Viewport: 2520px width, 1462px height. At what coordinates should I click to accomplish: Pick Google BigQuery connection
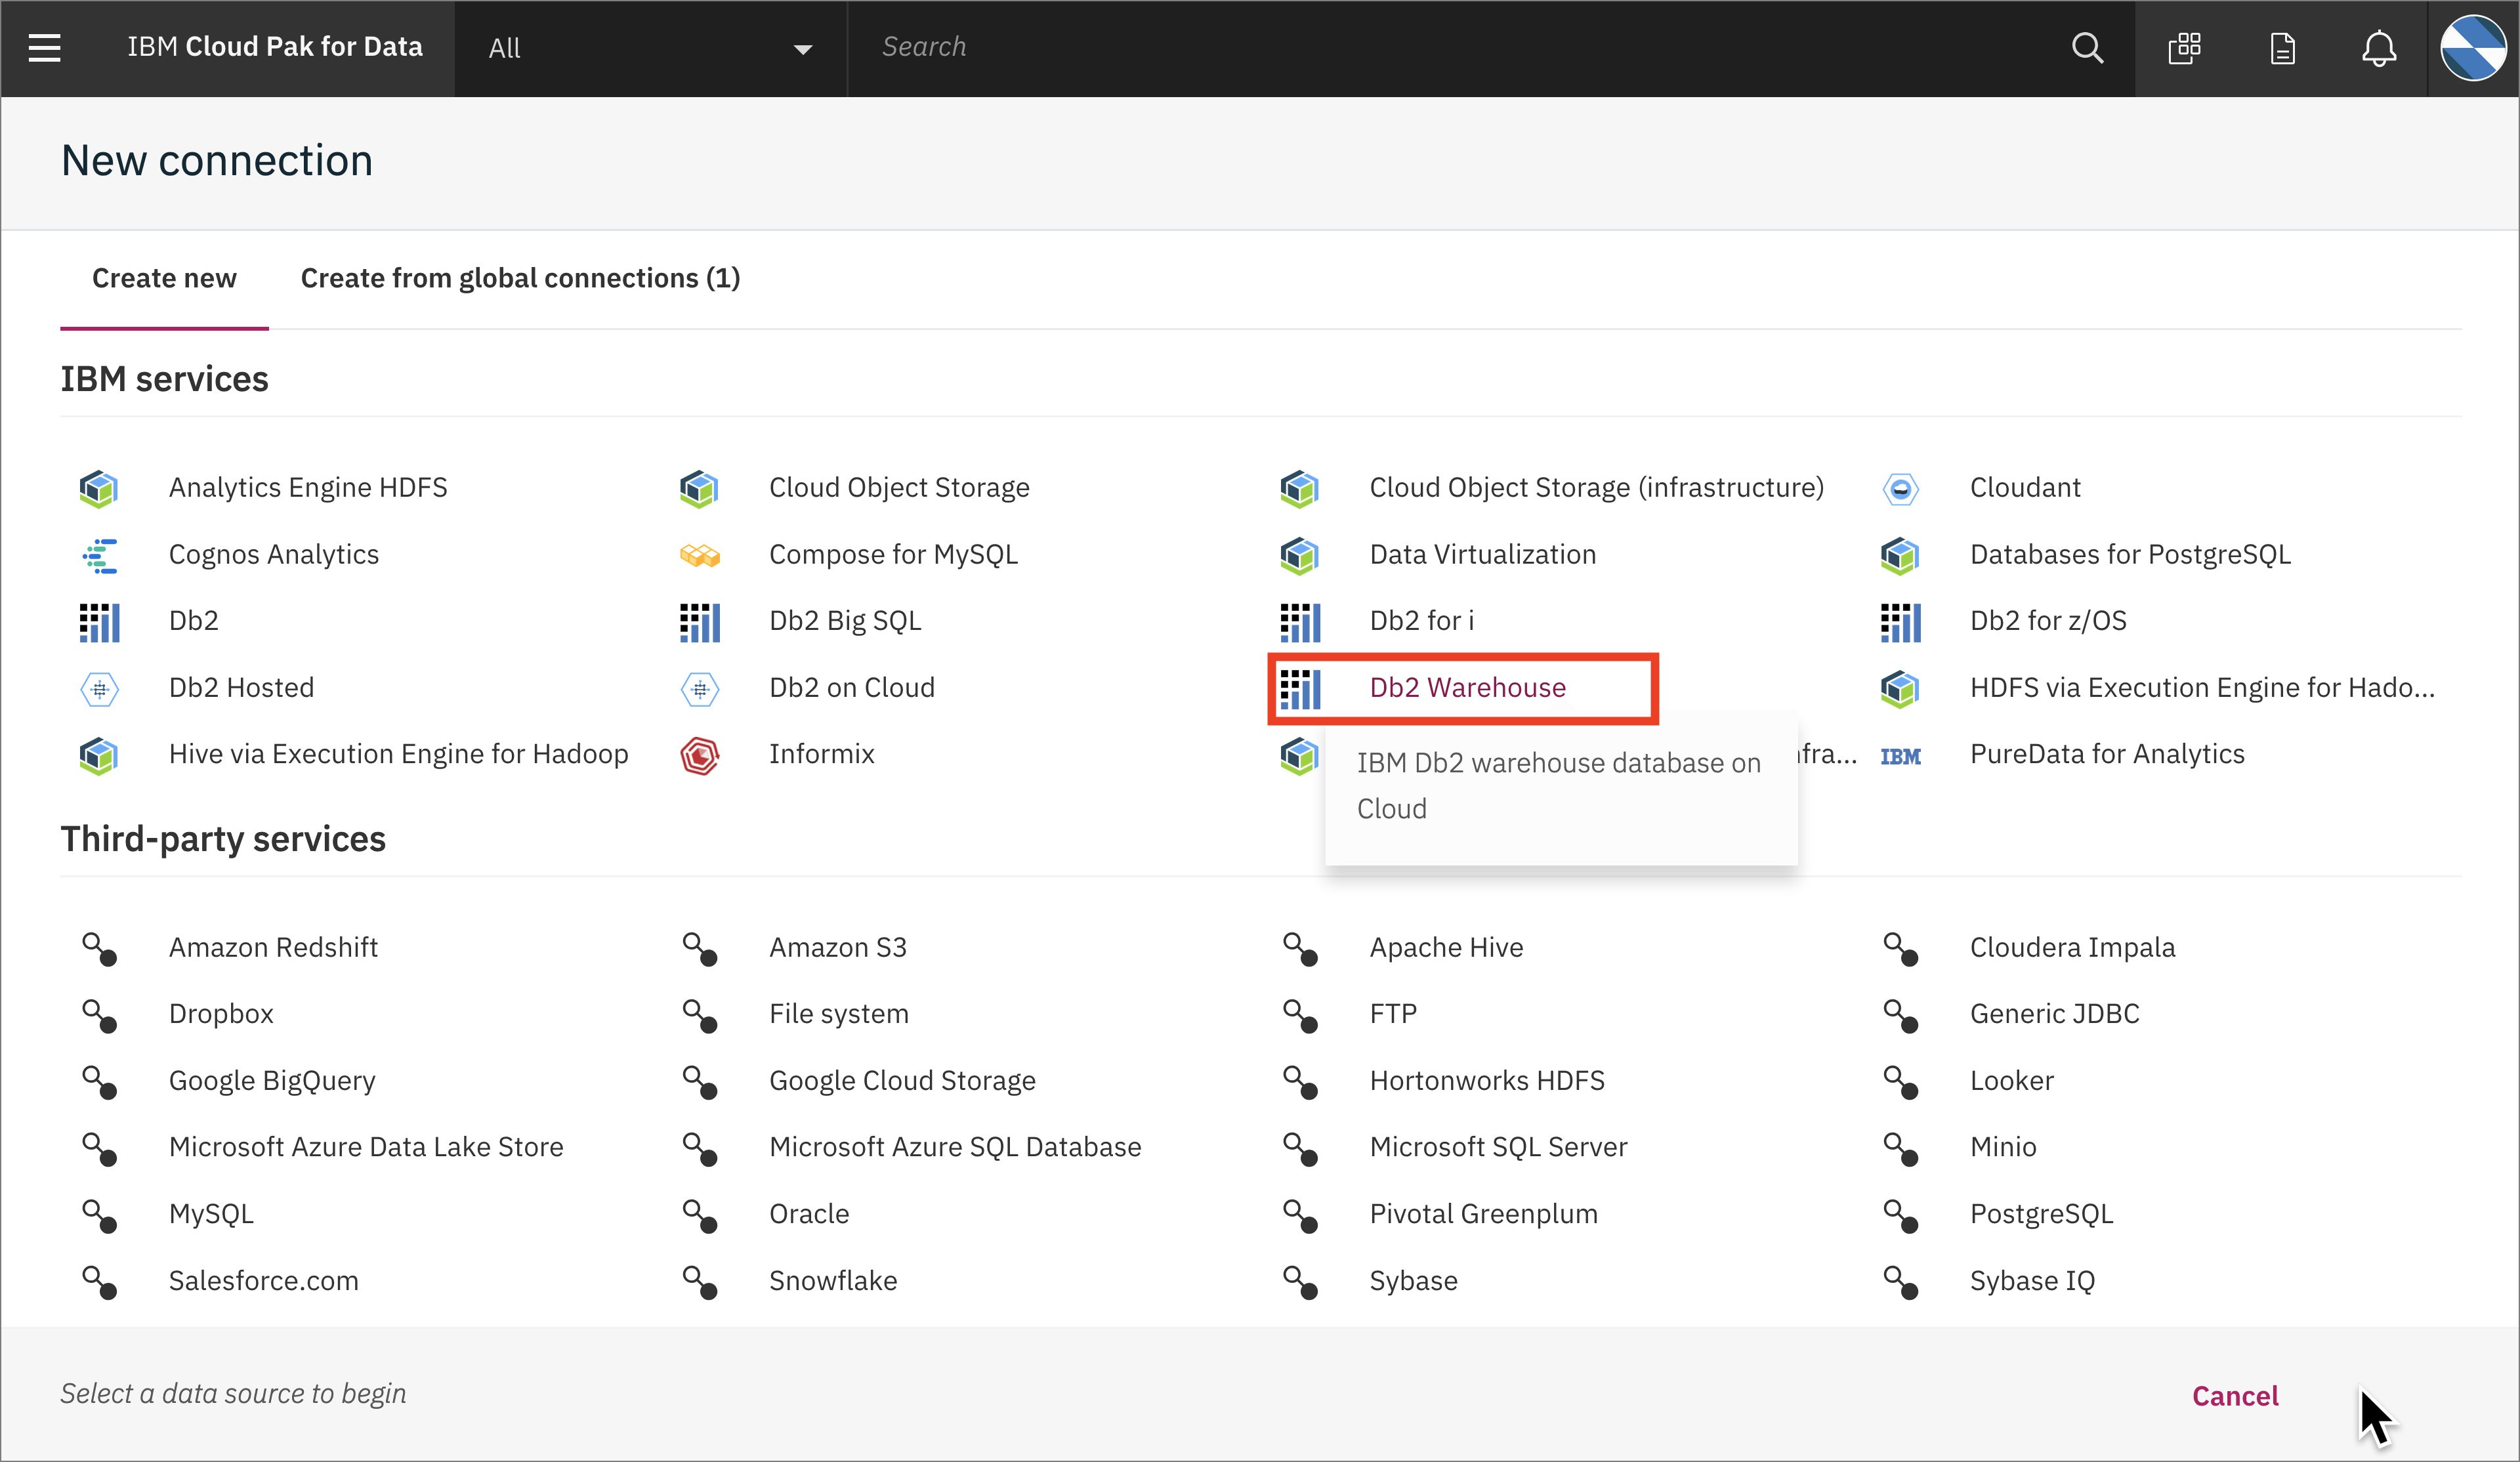pyautogui.click(x=271, y=1080)
